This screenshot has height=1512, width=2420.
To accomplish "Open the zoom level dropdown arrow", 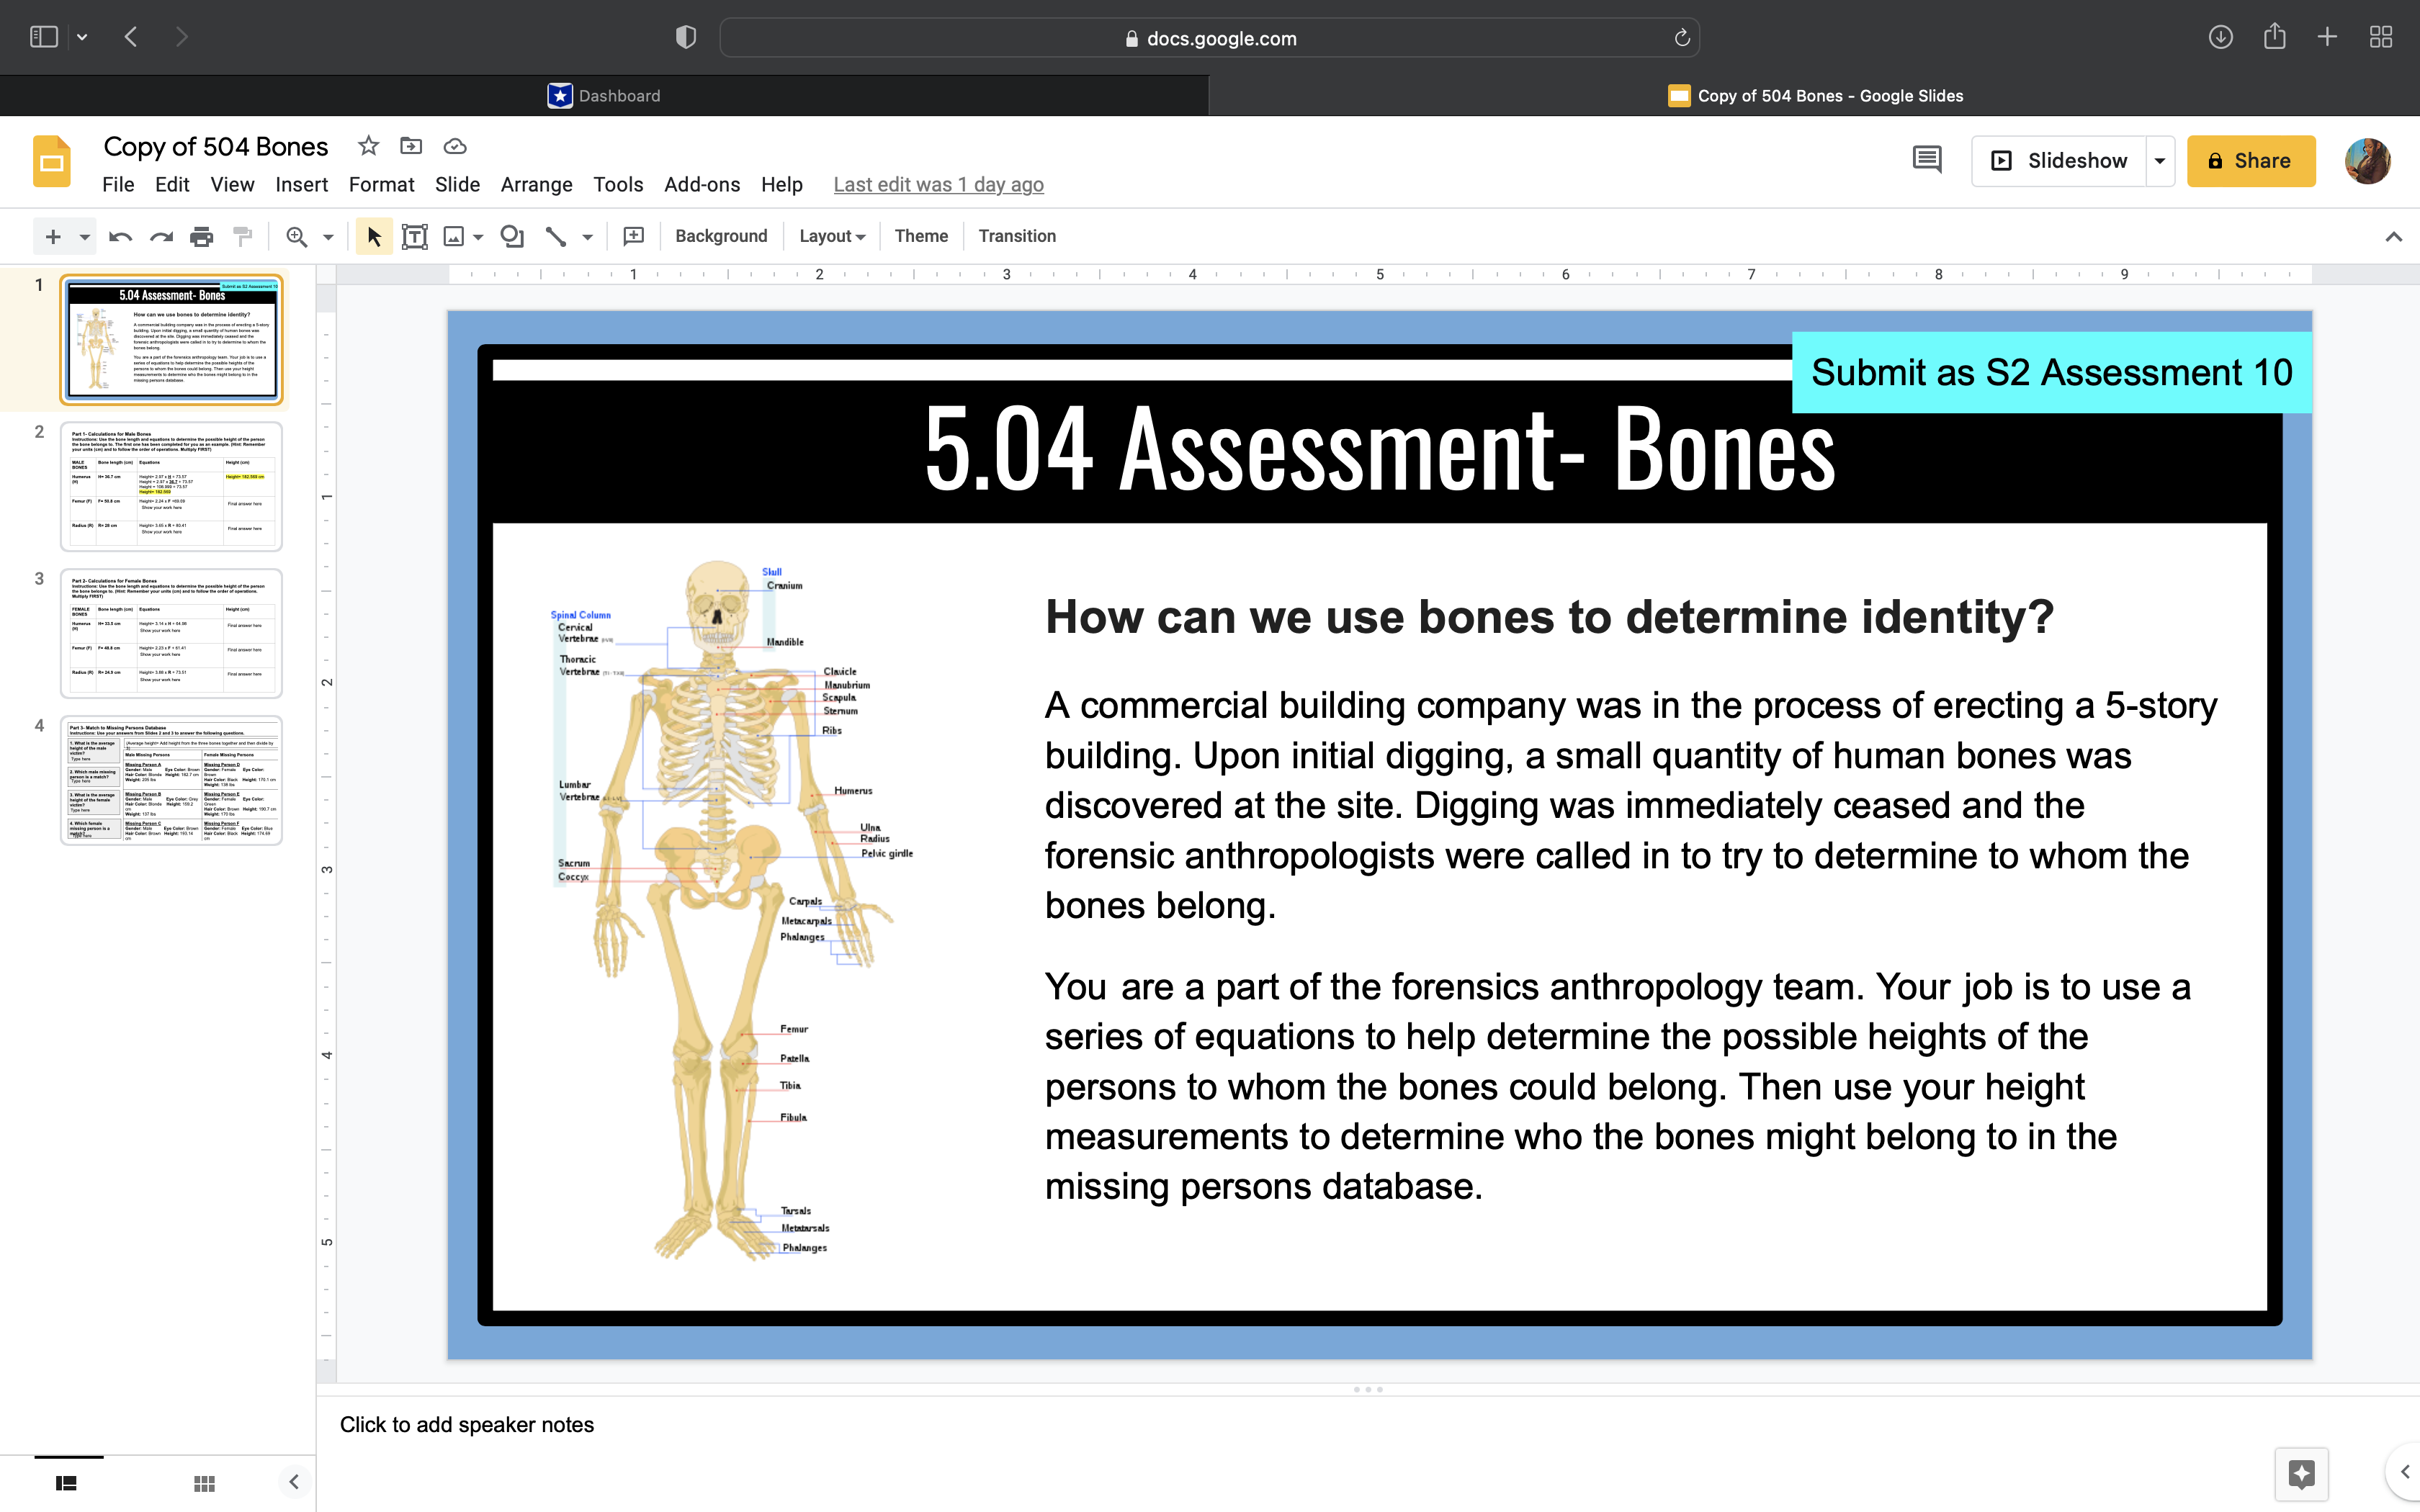I will 328,237.
